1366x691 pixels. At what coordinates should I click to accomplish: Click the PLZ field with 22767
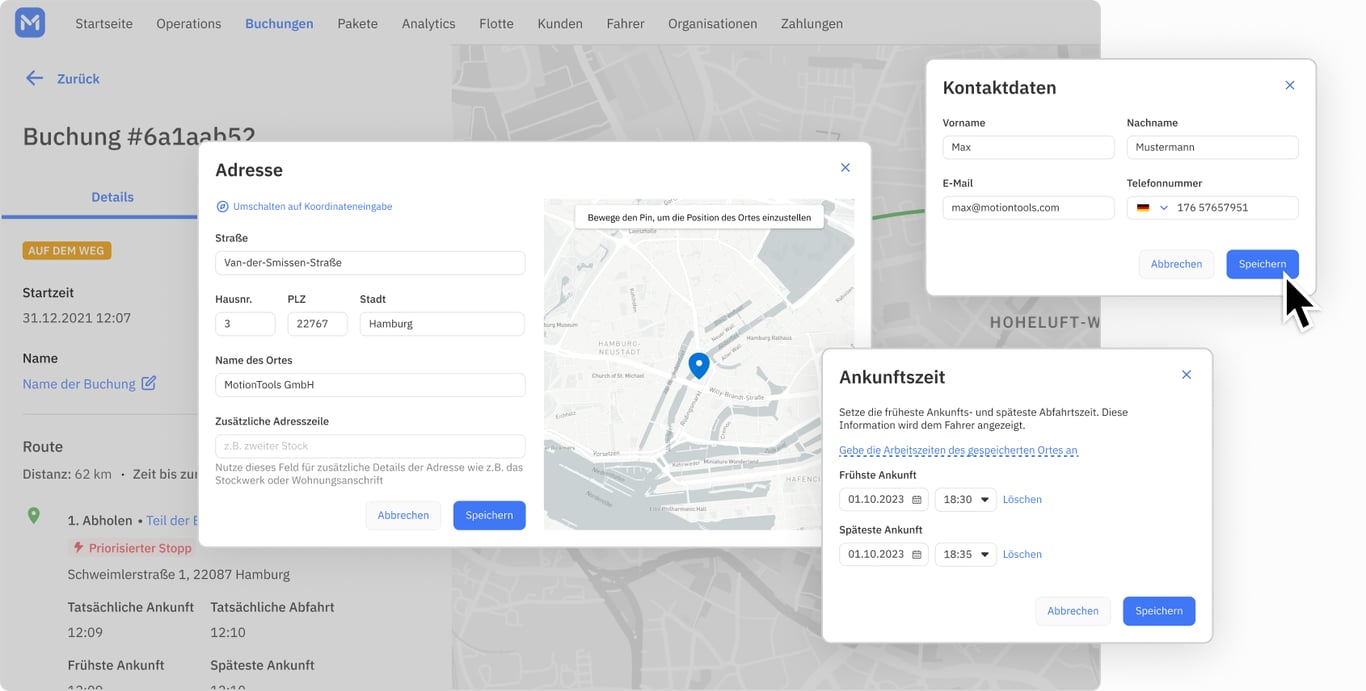[x=317, y=324]
